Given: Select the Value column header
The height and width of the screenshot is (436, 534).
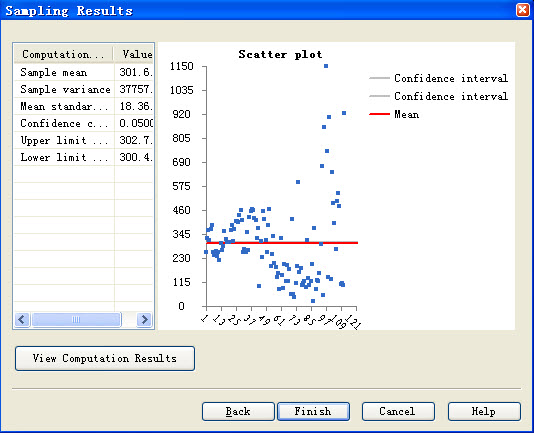Looking at the screenshot, I should point(134,54).
